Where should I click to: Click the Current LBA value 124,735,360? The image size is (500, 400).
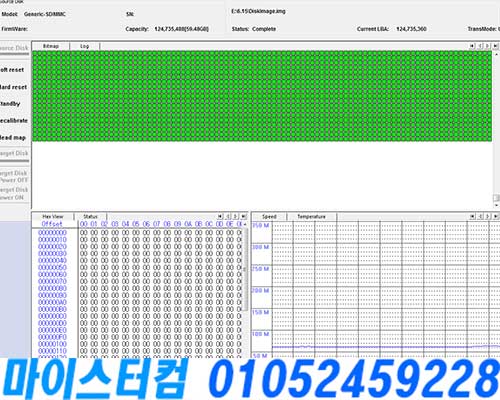(x=411, y=29)
